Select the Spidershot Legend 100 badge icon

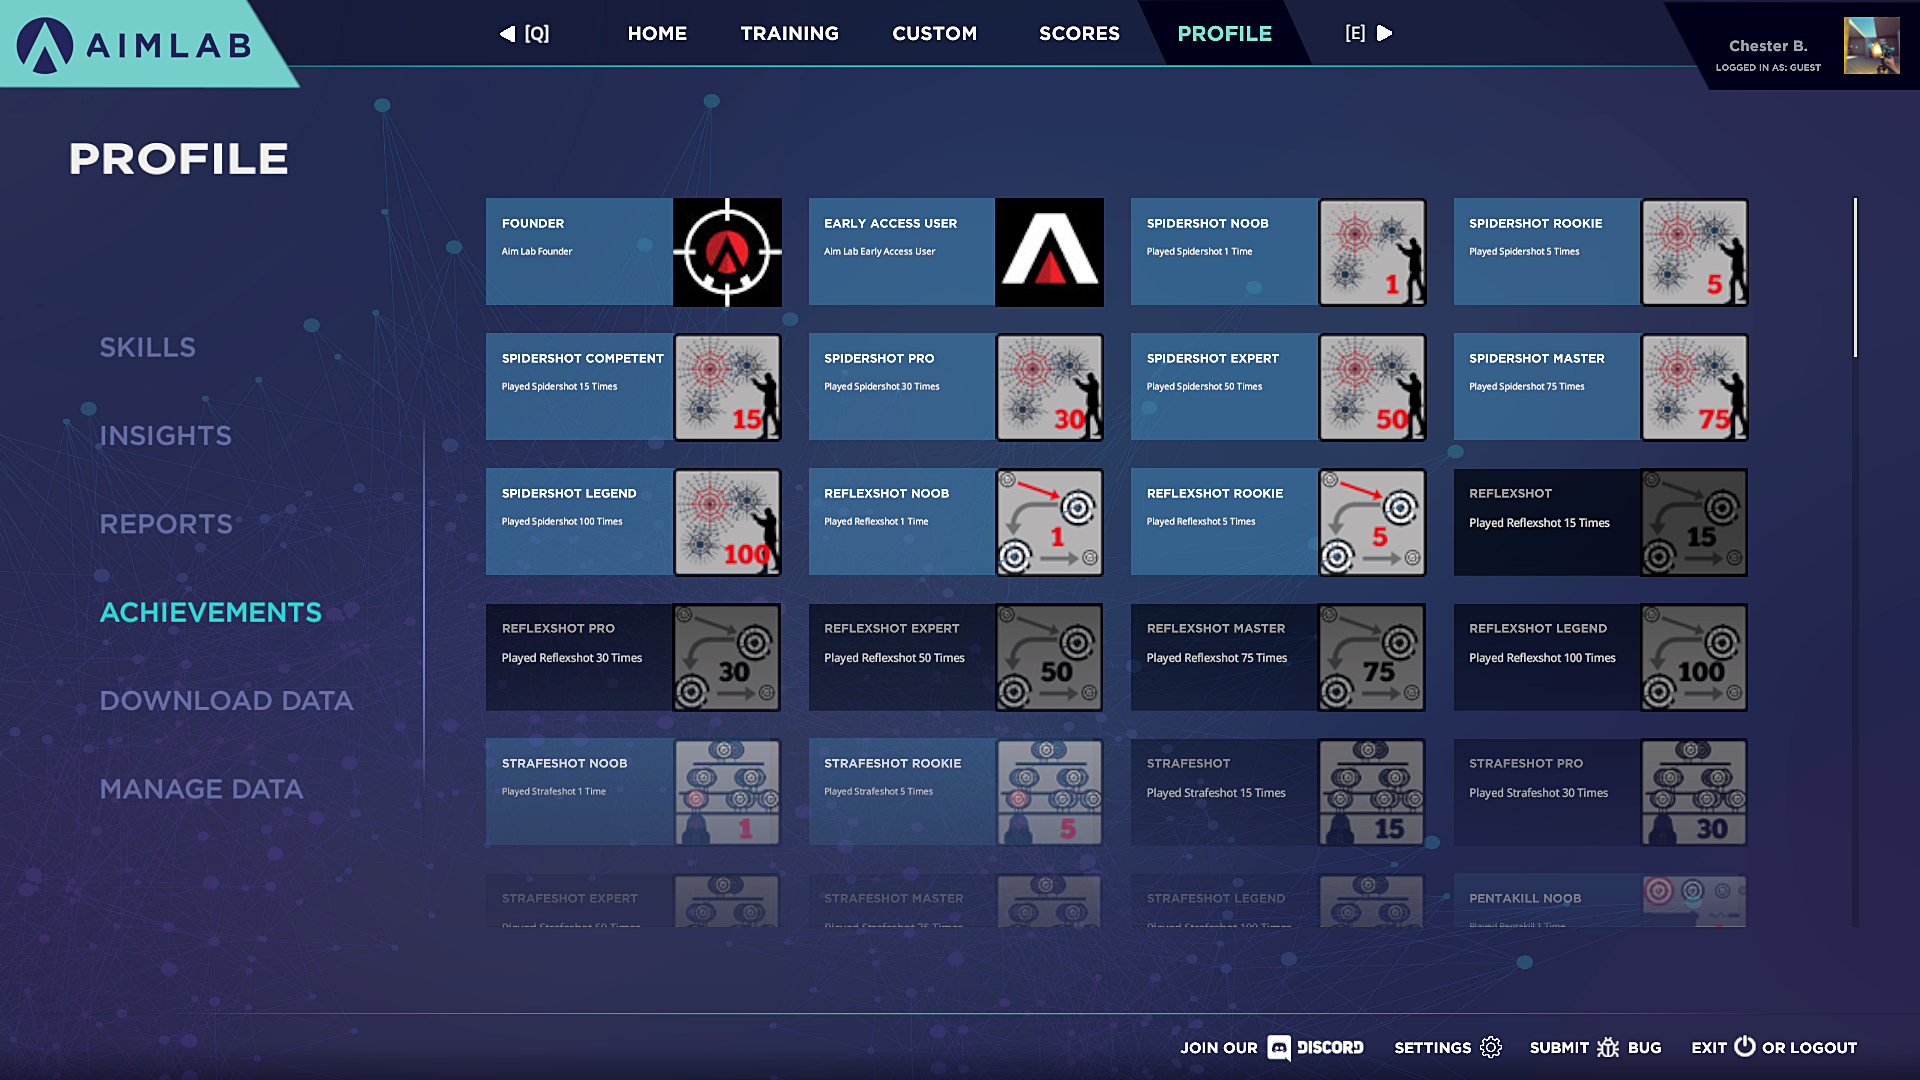[x=727, y=522]
